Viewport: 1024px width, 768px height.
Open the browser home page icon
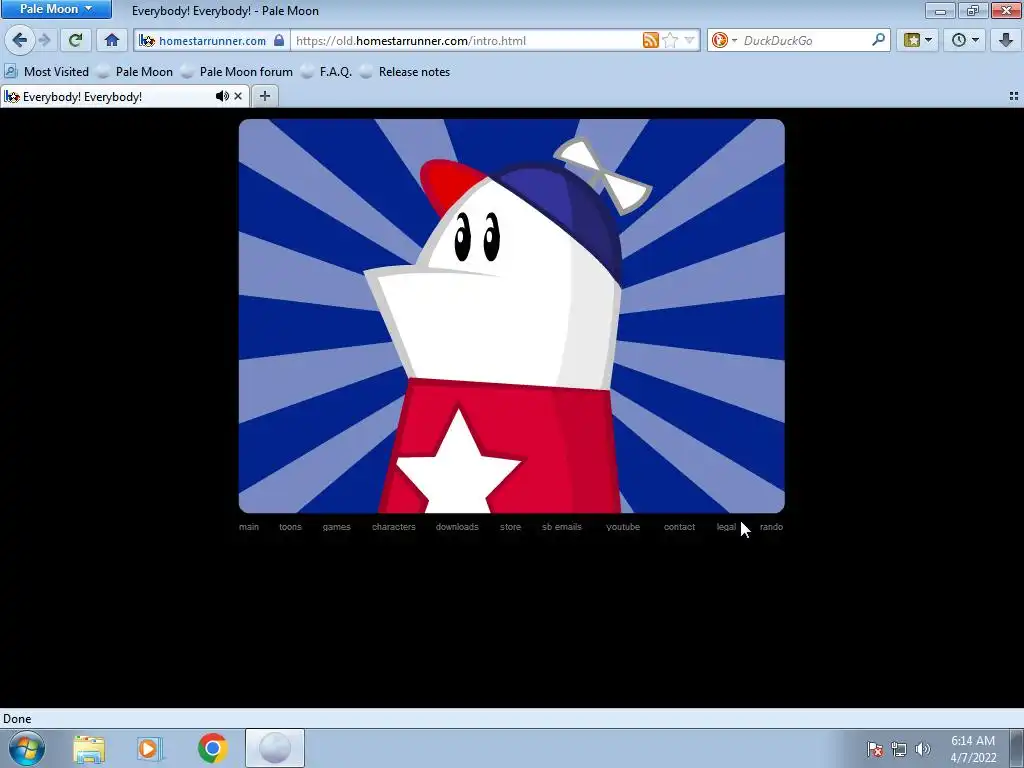pyautogui.click(x=112, y=40)
